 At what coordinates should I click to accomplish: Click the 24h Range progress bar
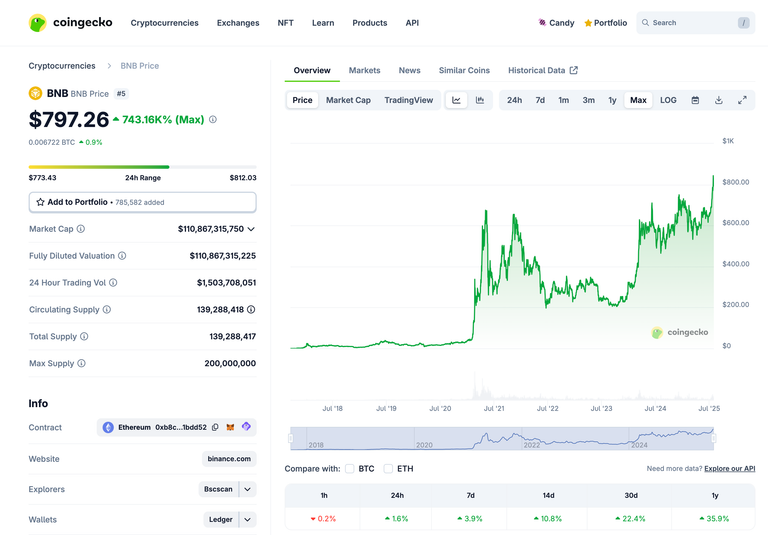point(143,167)
